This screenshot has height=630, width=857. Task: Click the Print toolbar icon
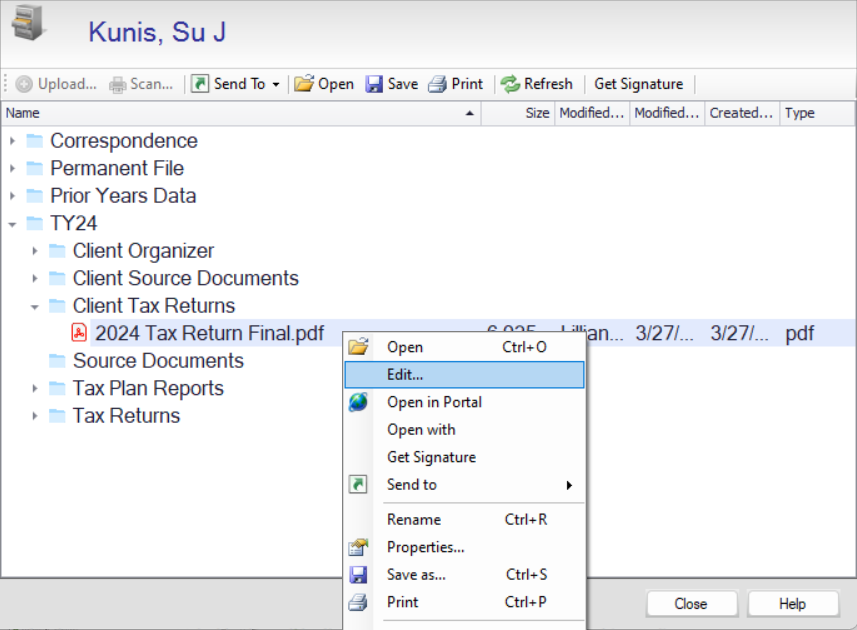pyautogui.click(x=436, y=84)
